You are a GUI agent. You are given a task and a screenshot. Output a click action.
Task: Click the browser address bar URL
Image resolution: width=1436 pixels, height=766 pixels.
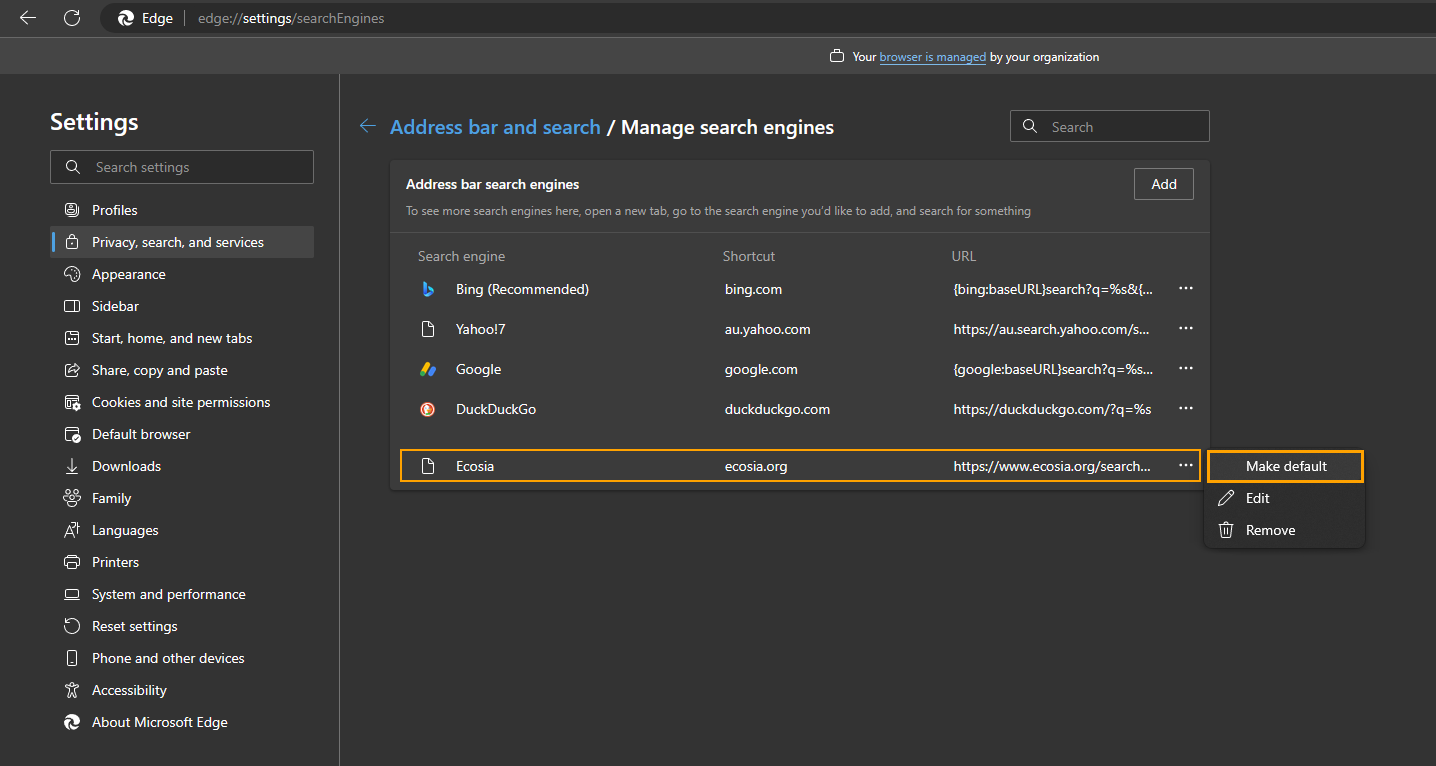pyautogui.click(x=291, y=18)
